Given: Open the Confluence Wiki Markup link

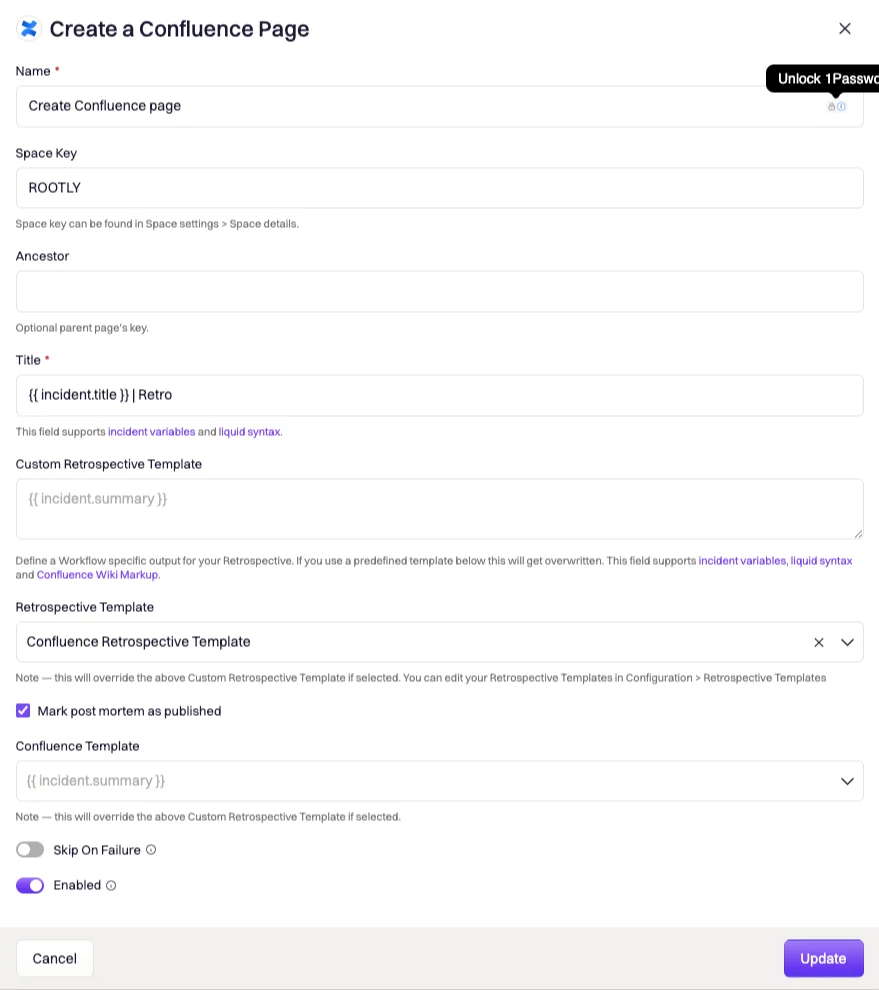Looking at the screenshot, I should pos(97,575).
